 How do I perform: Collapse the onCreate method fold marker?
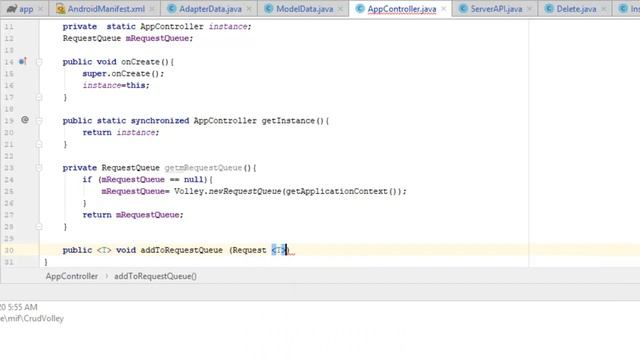point(39,62)
